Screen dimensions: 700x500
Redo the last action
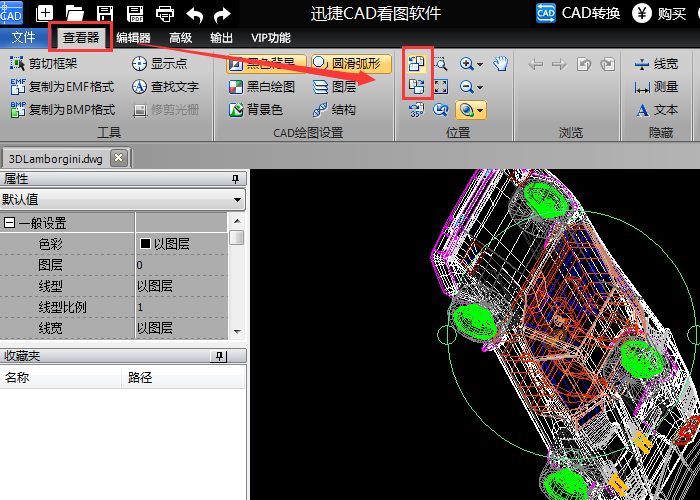pyautogui.click(x=222, y=14)
